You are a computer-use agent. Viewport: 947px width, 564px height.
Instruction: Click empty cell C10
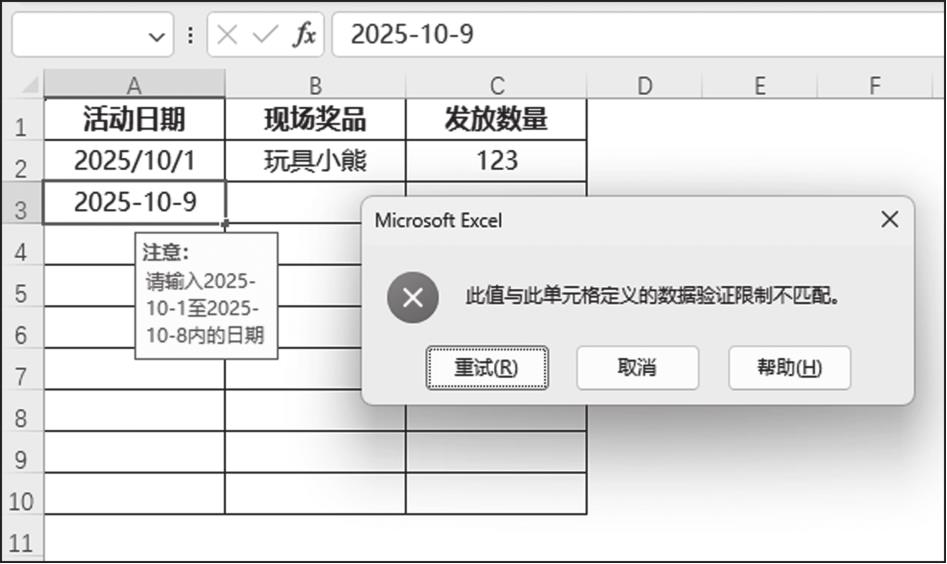(x=496, y=494)
